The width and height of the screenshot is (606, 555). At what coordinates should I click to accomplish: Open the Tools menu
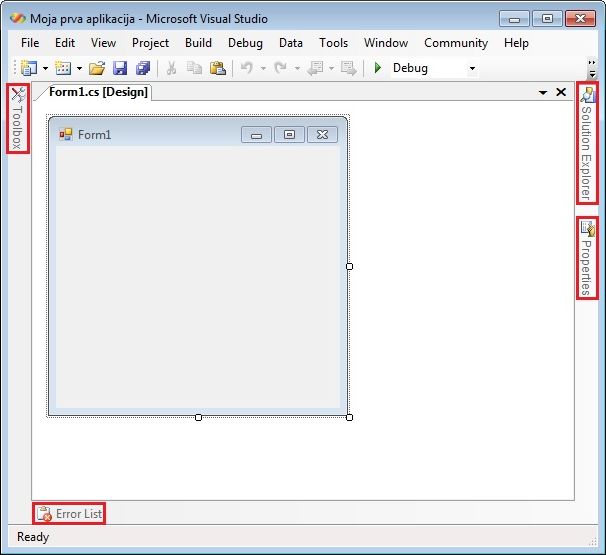(334, 43)
